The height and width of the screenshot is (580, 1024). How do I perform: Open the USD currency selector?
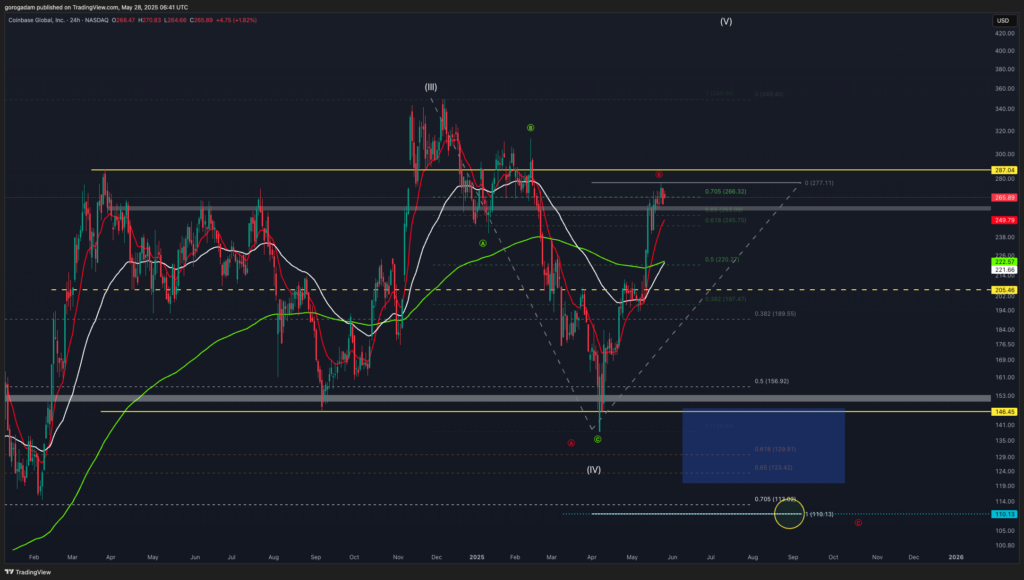[1000, 20]
